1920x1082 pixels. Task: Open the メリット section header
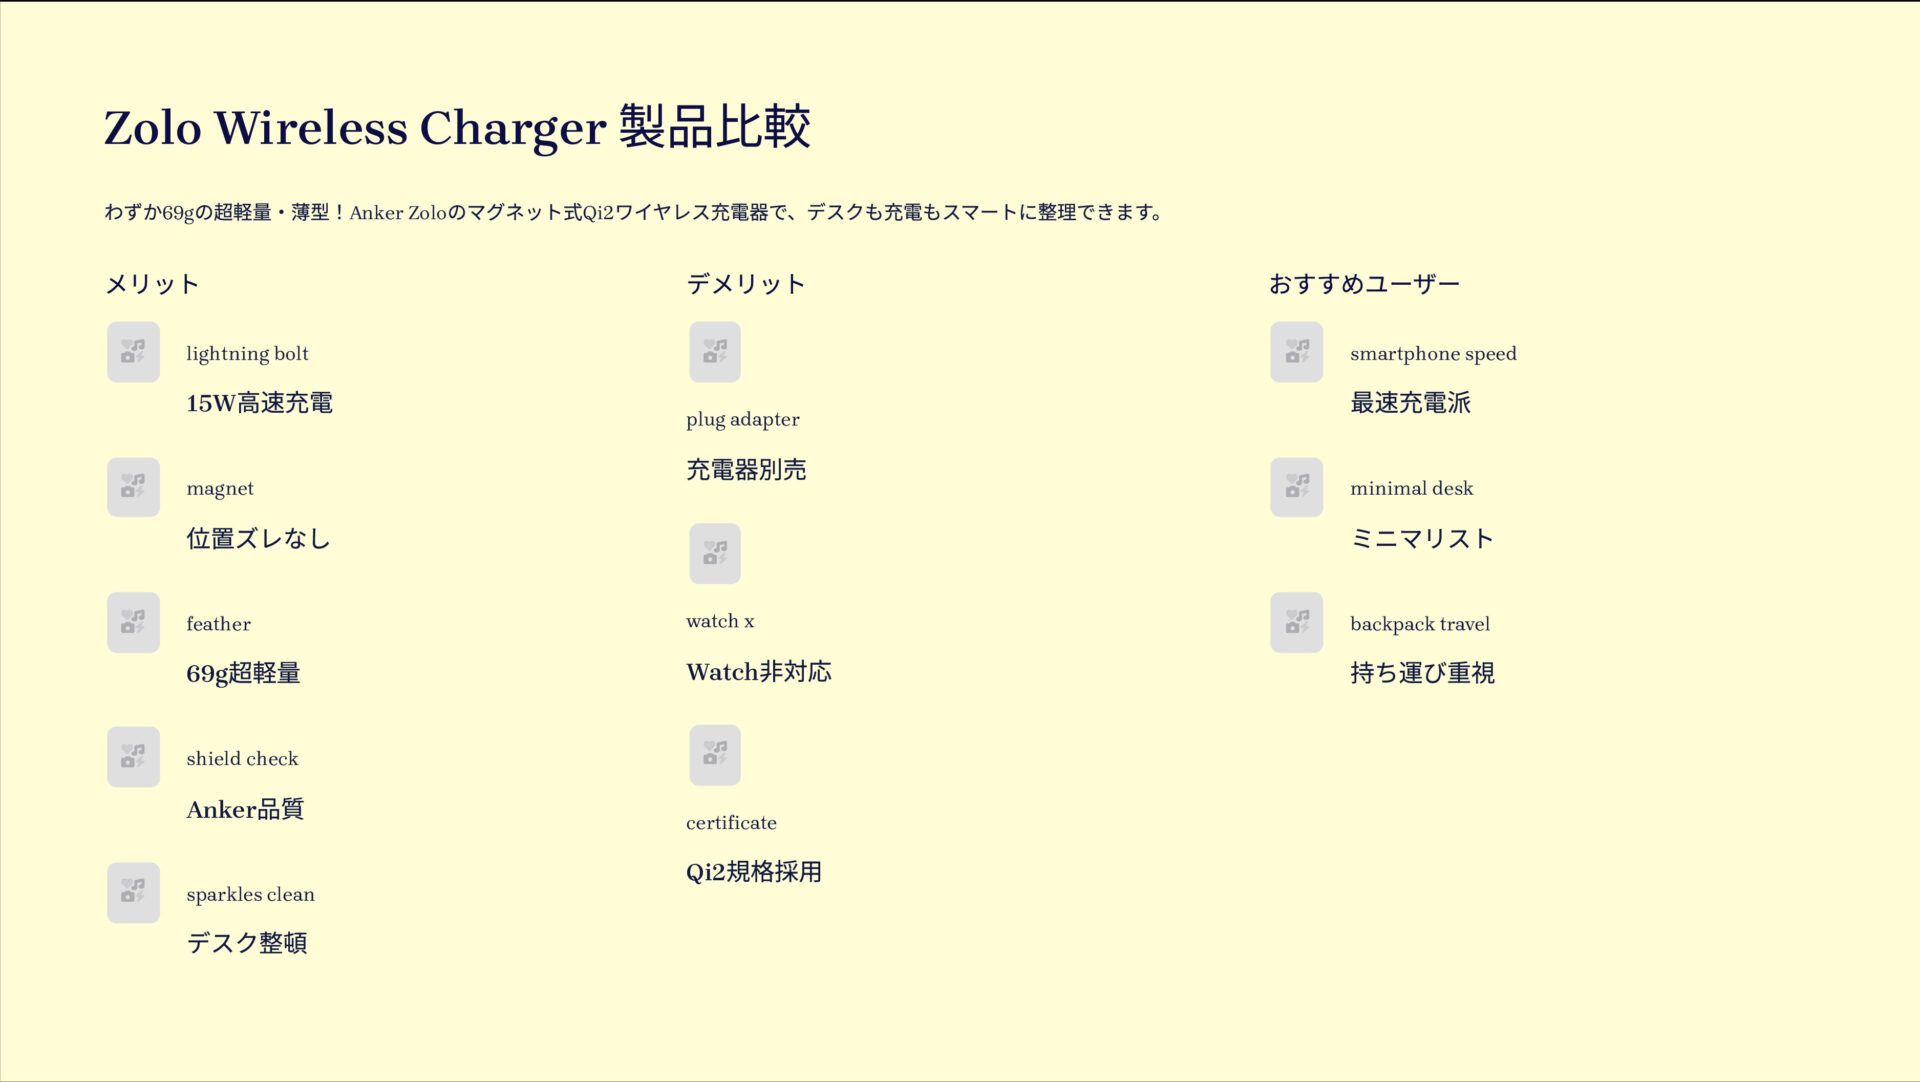(152, 283)
